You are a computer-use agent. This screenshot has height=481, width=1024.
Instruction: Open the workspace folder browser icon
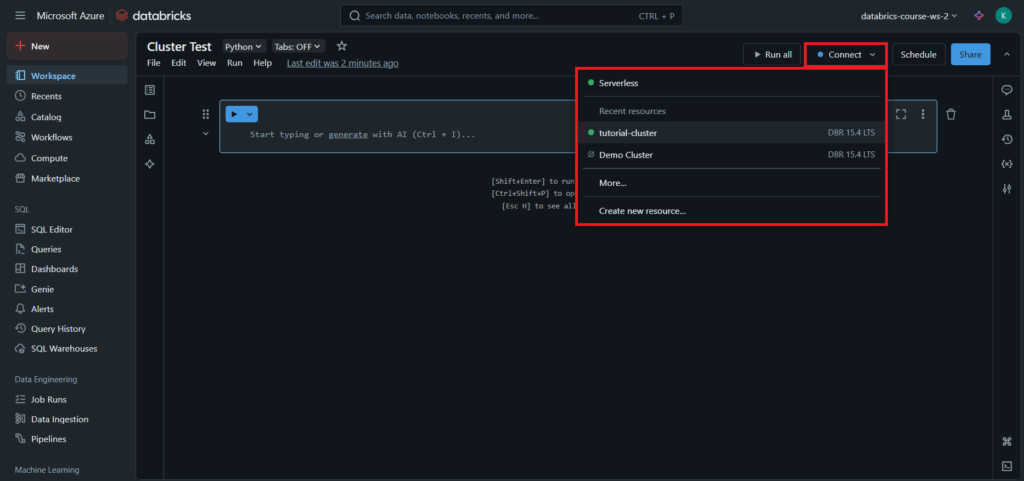click(150, 115)
